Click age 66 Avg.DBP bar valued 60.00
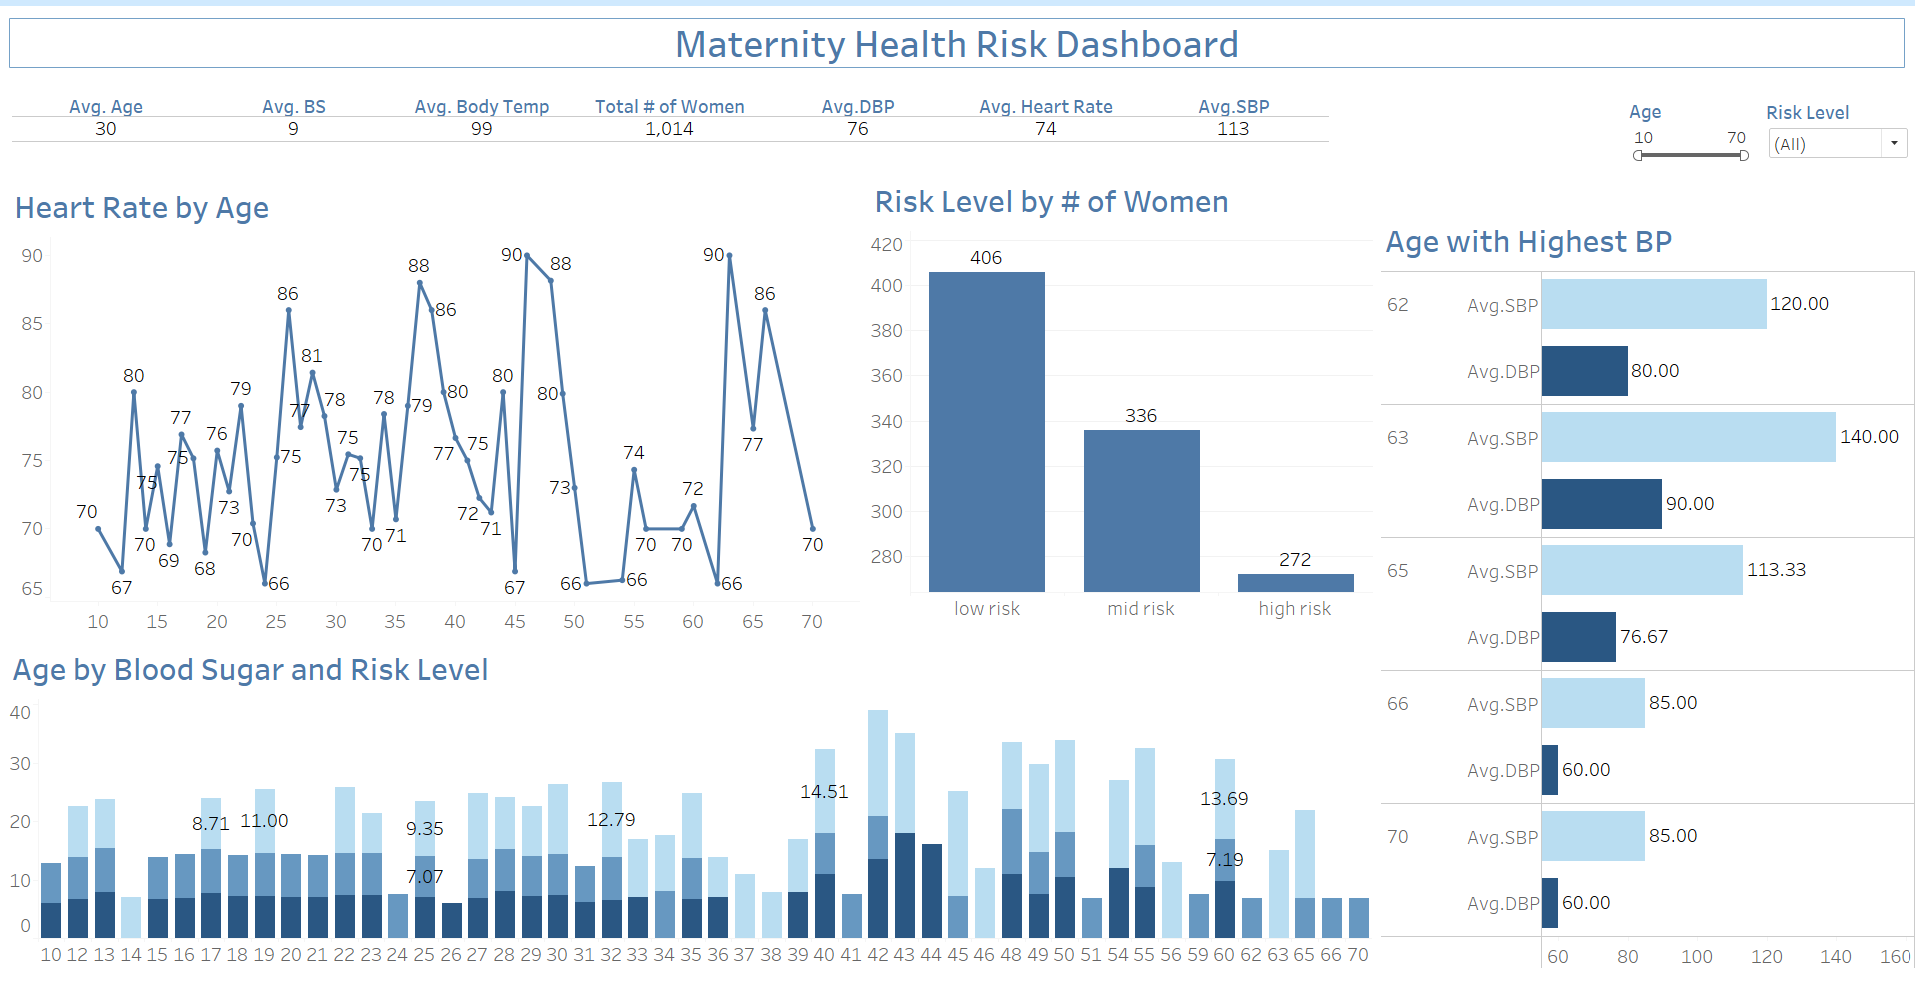Screen dimensions: 1915x981 point(1550,770)
